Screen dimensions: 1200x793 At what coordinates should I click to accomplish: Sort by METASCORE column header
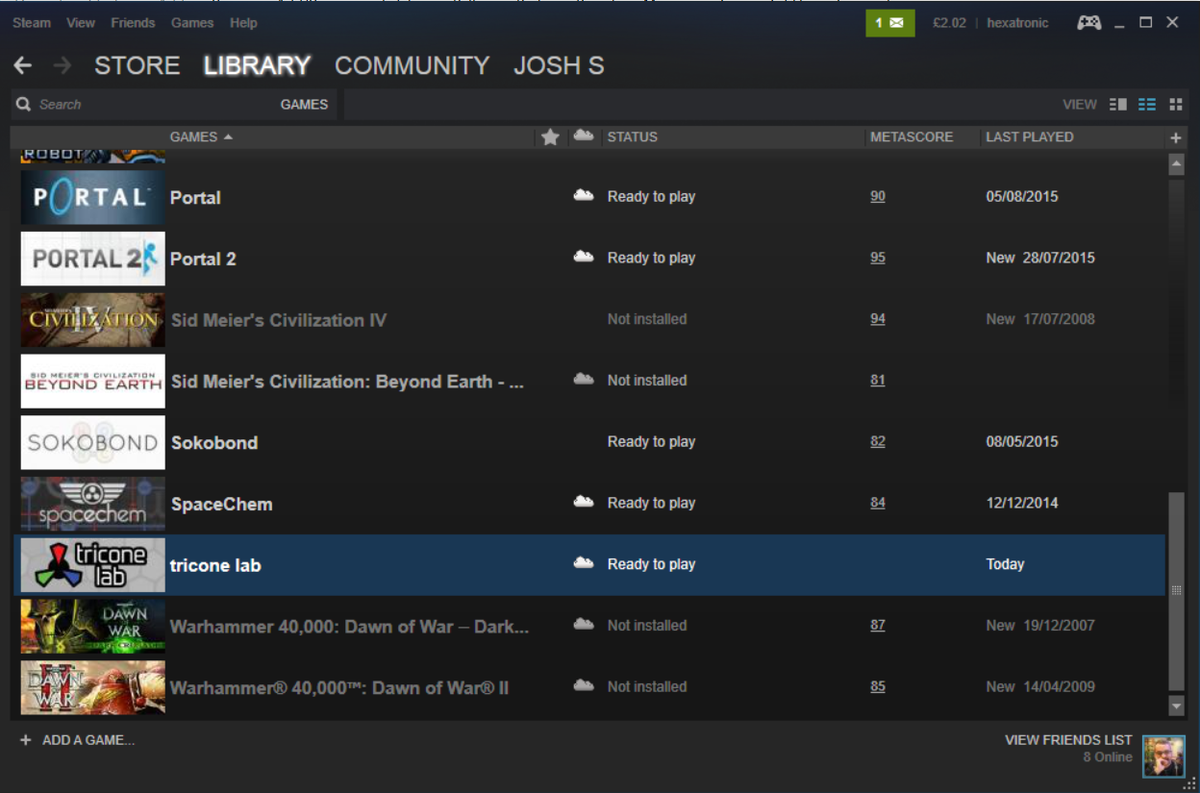[911, 137]
